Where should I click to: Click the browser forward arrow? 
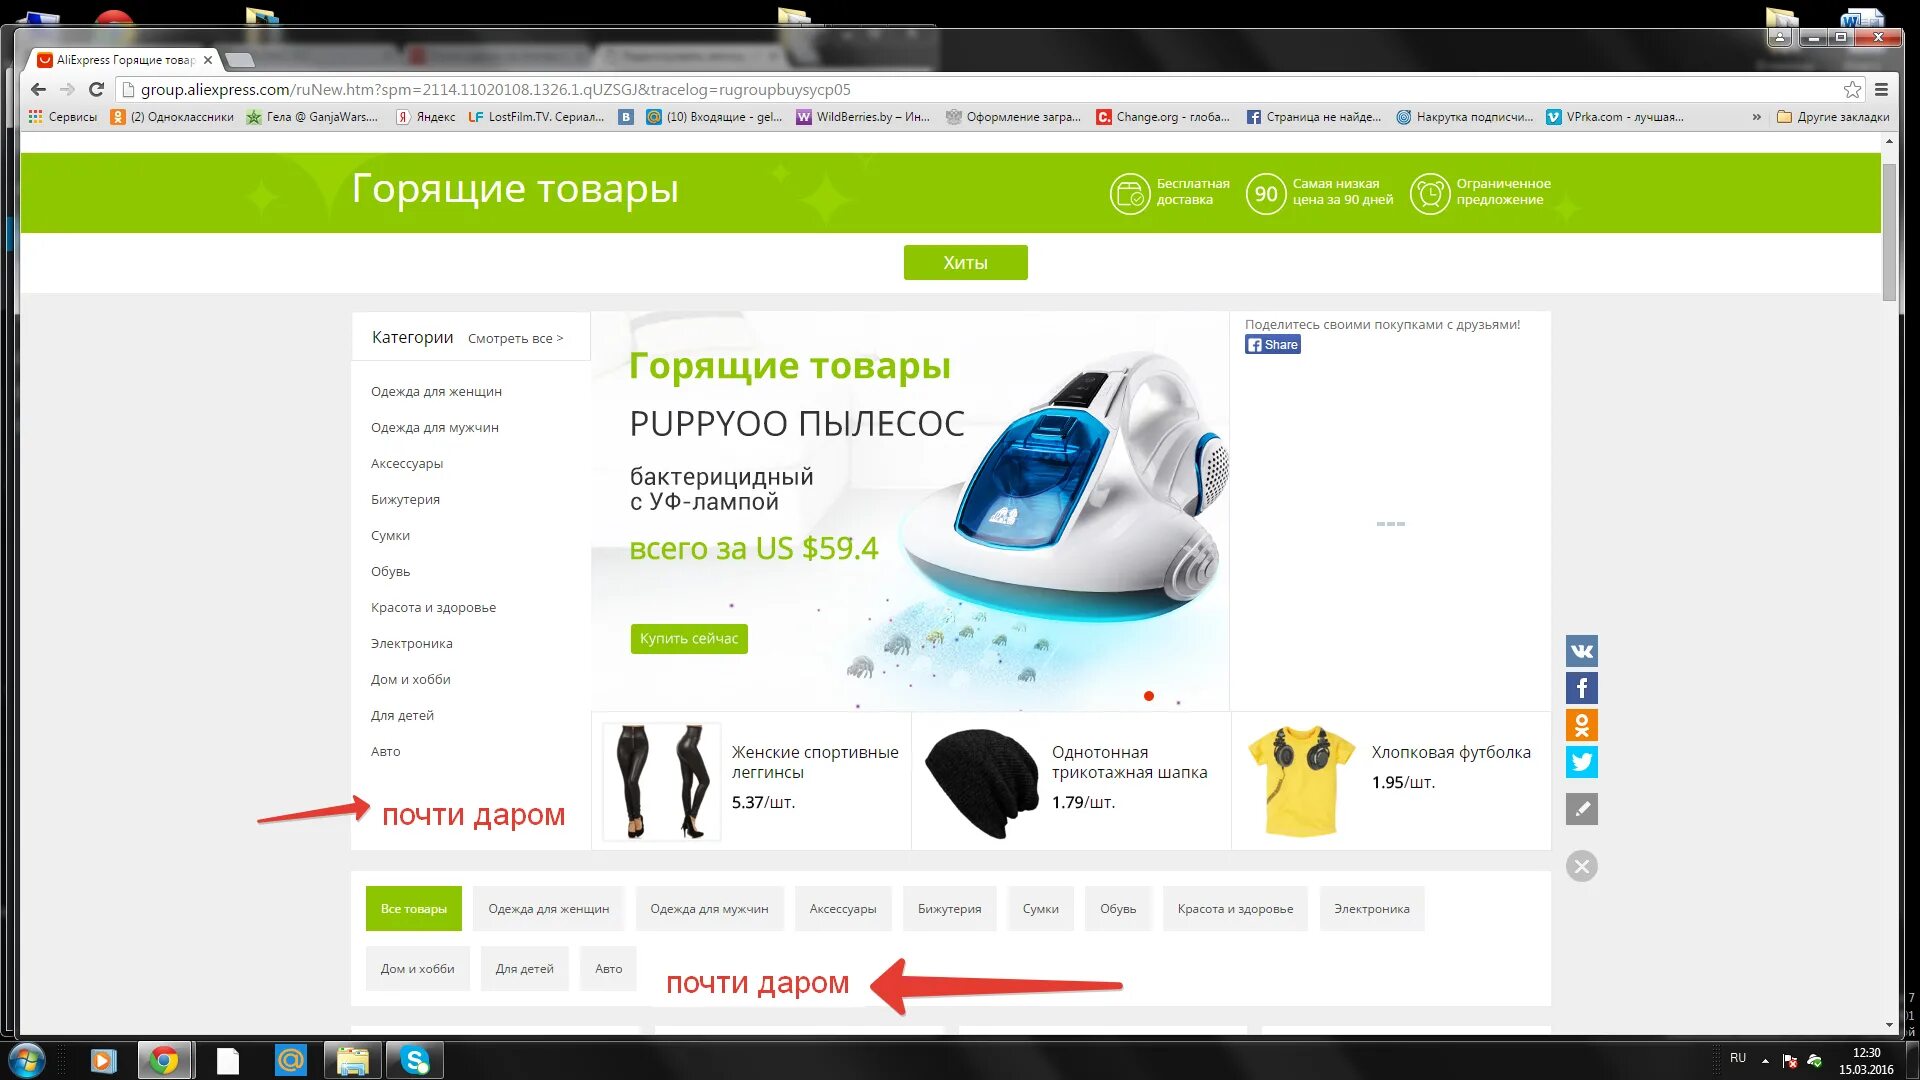67,89
